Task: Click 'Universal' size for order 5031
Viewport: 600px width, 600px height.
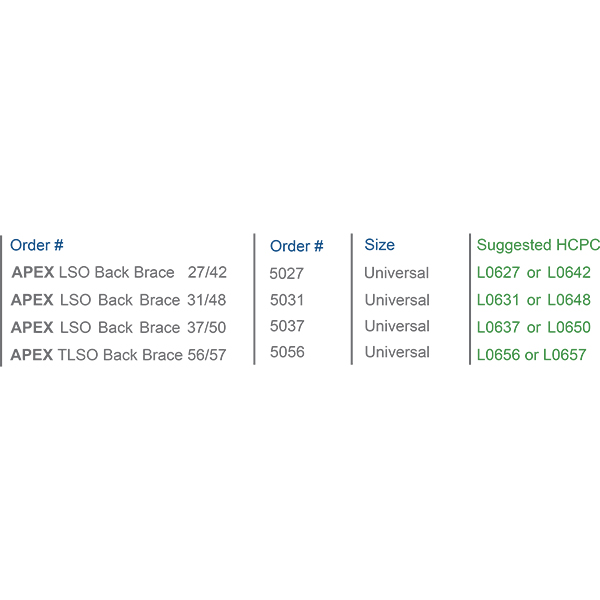Action: click(397, 300)
